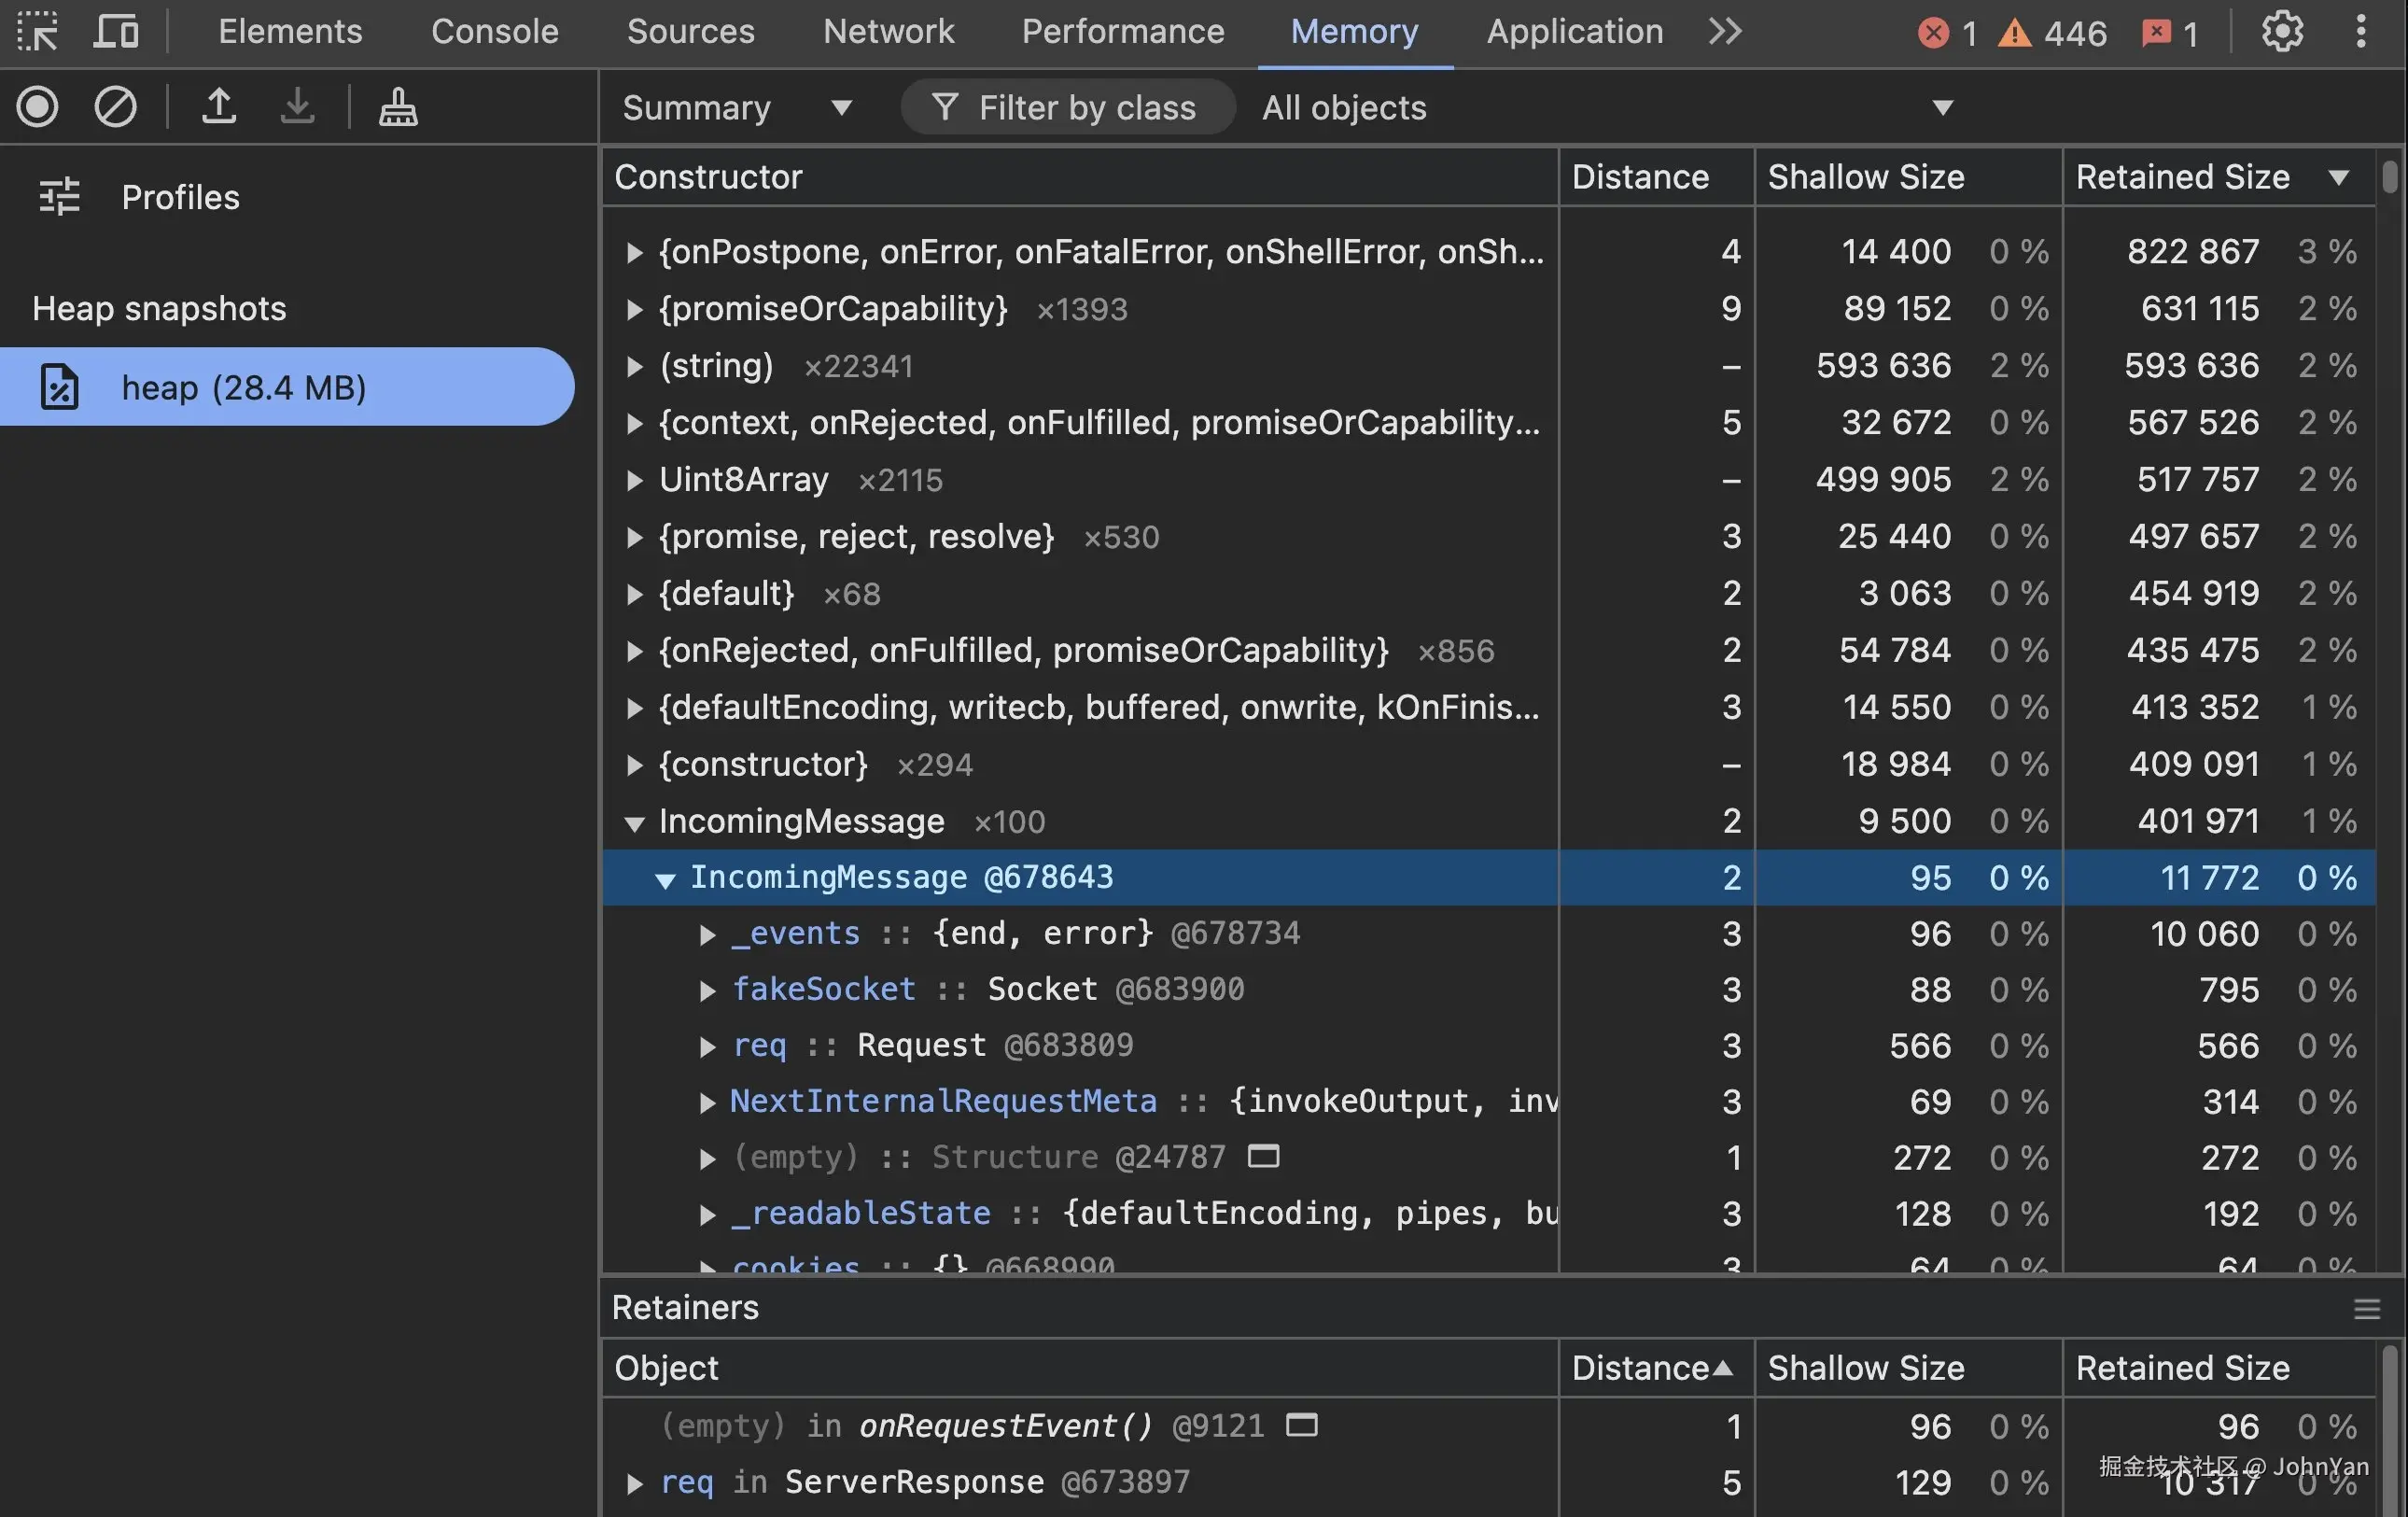Click the record heap snapshot button
The width and height of the screenshot is (2408, 1517).
click(38, 107)
